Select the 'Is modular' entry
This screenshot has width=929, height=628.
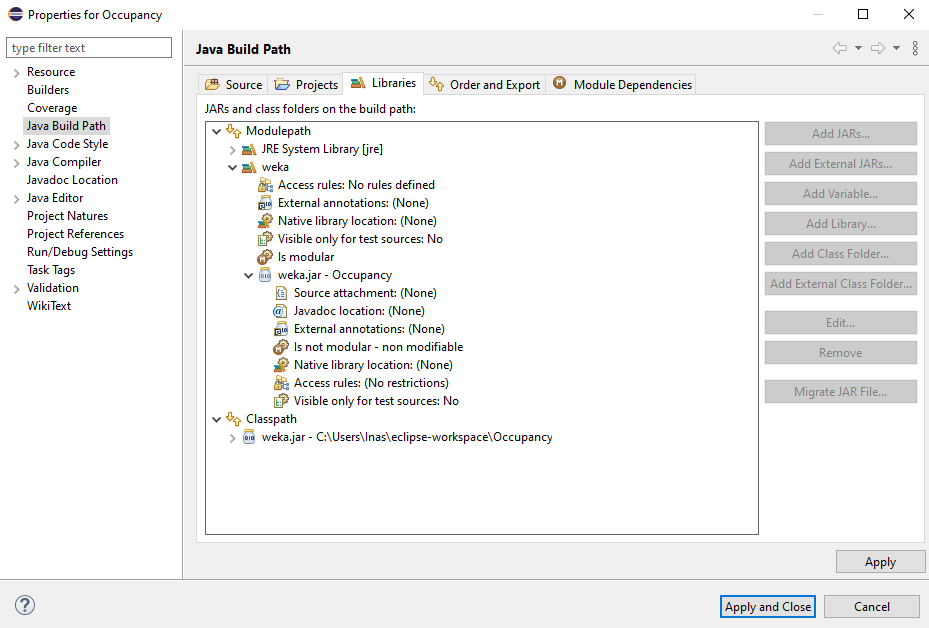coord(305,257)
